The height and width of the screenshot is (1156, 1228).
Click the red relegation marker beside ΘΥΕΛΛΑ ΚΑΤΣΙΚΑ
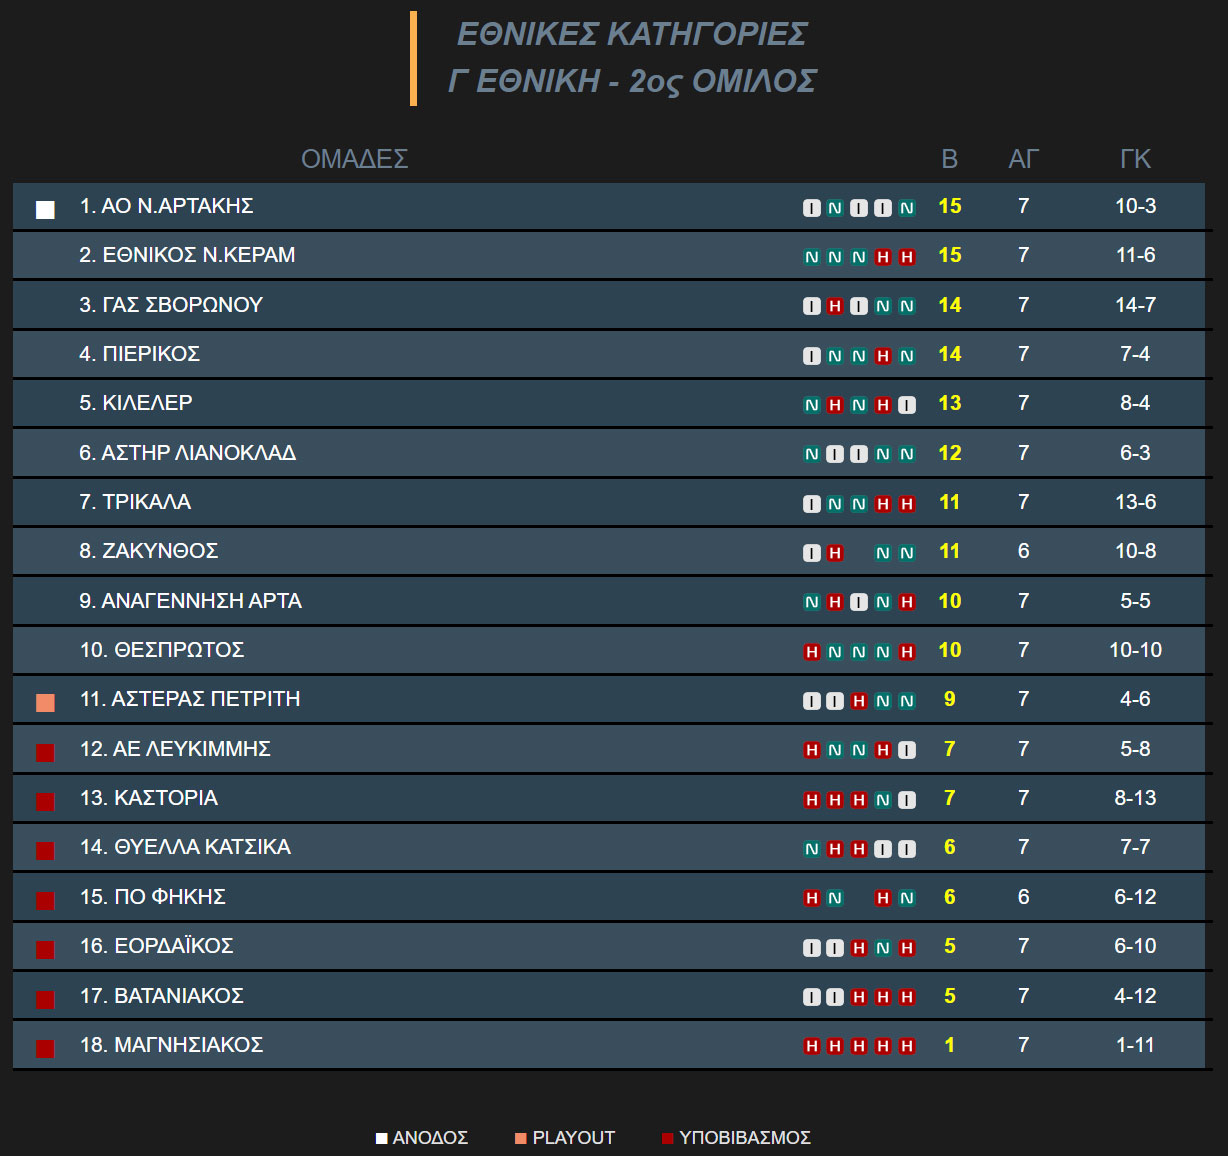(45, 851)
